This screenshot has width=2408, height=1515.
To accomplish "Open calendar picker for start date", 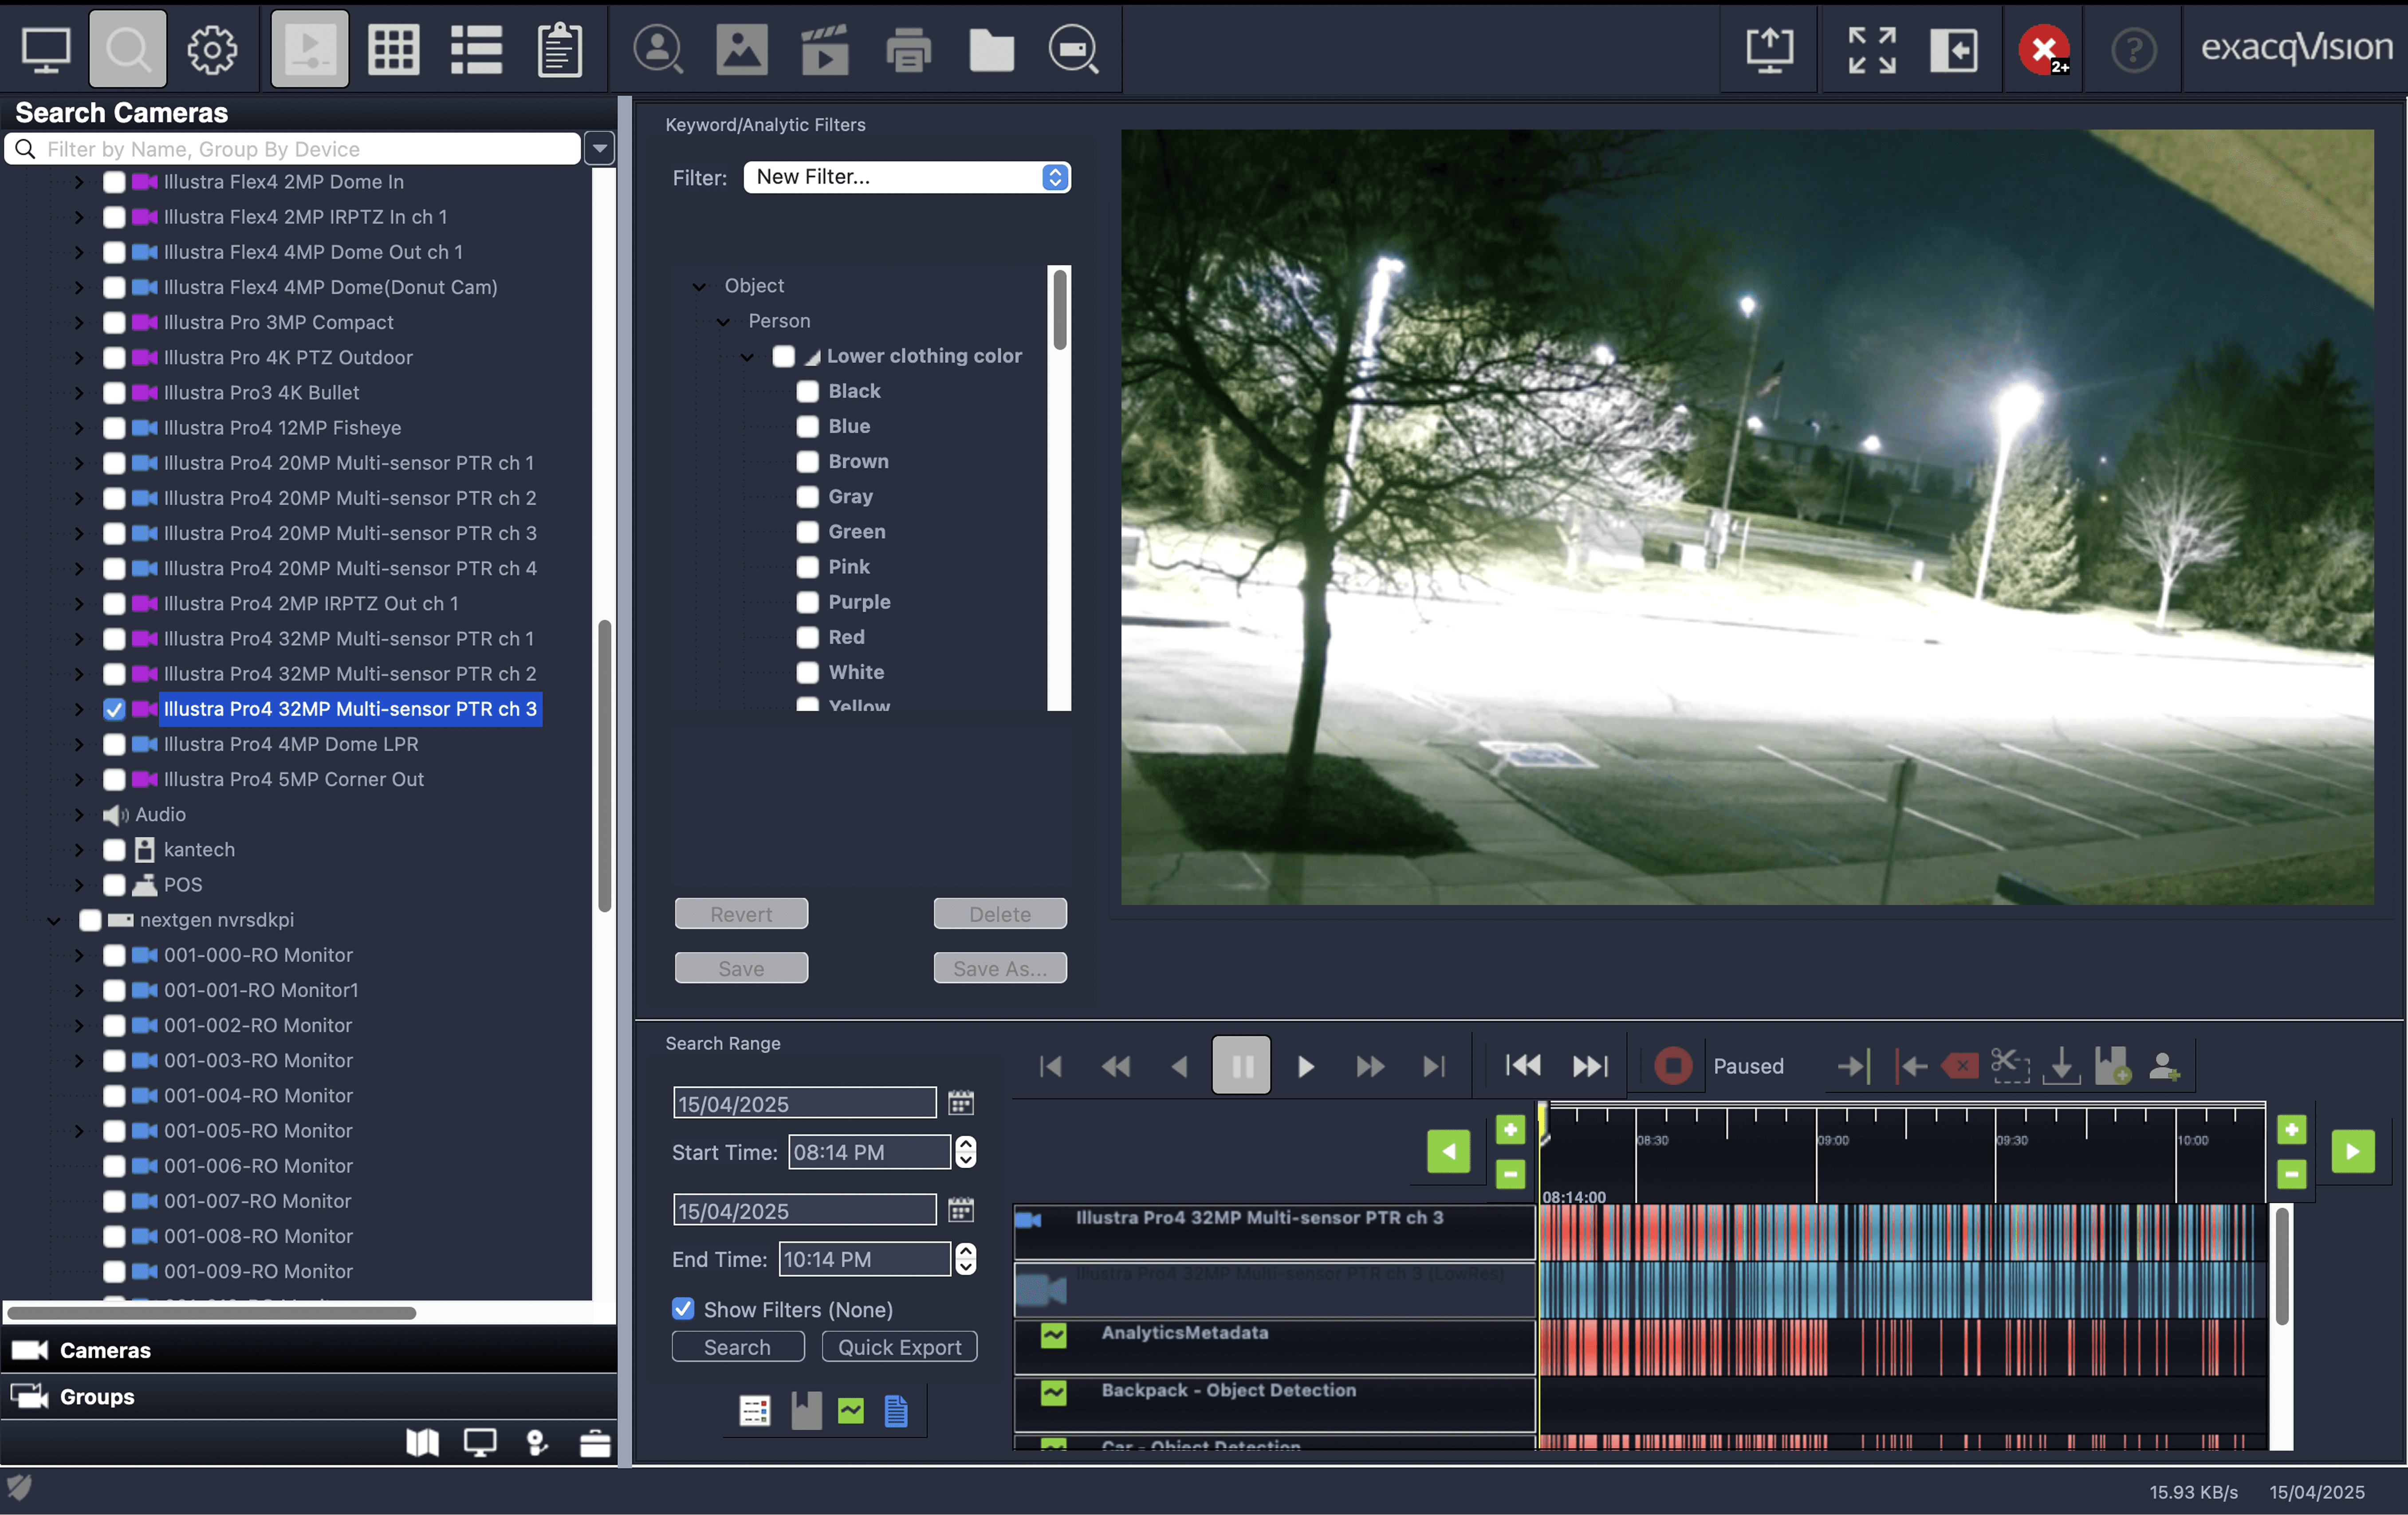I will pyautogui.click(x=960, y=1102).
